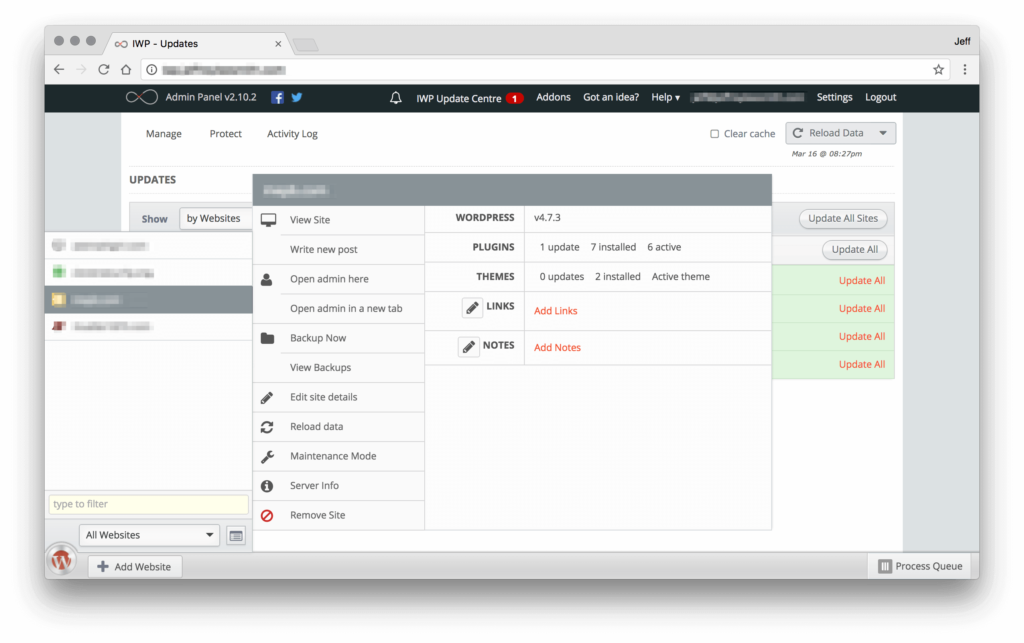Click the refresh icon beside Reload data

coord(267,427)
